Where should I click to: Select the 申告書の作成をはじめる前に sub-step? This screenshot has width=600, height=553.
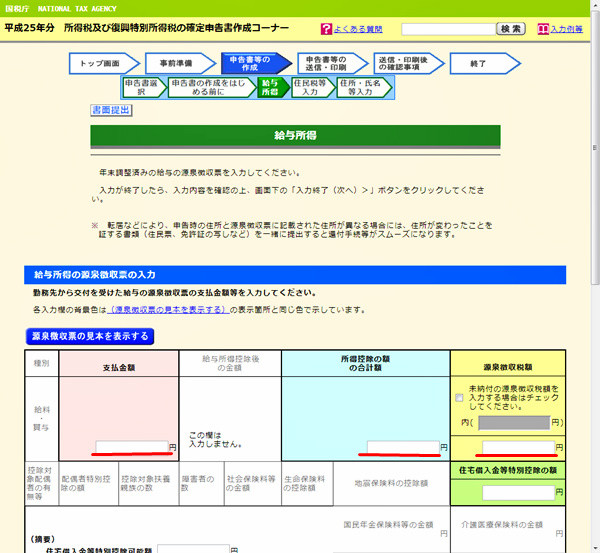[x=212, y=88]
